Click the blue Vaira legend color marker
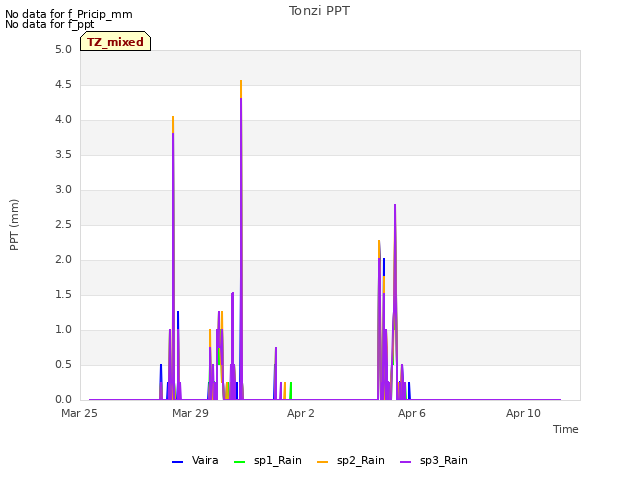This screenshot has height=480, width=640. click(178, 462)
